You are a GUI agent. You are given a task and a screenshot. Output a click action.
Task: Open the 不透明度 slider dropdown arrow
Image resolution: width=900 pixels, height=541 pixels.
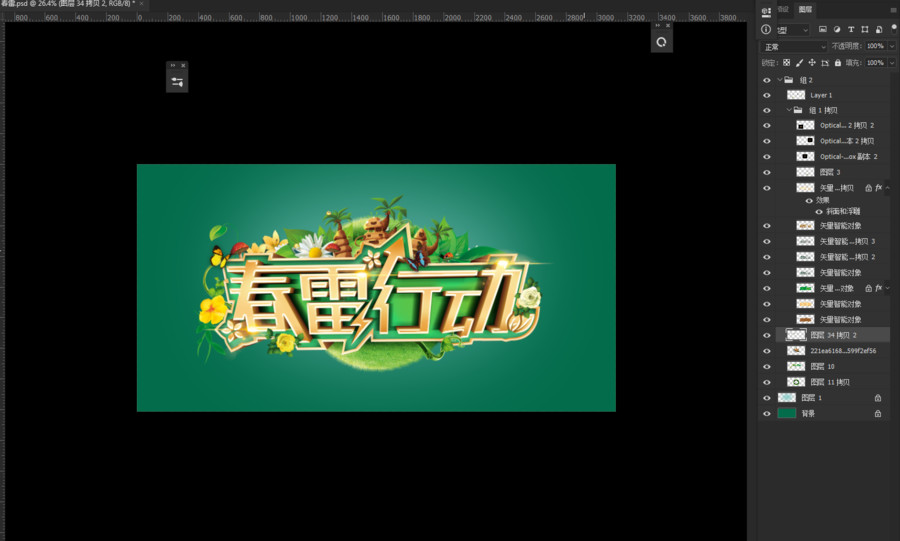point(892,46)
